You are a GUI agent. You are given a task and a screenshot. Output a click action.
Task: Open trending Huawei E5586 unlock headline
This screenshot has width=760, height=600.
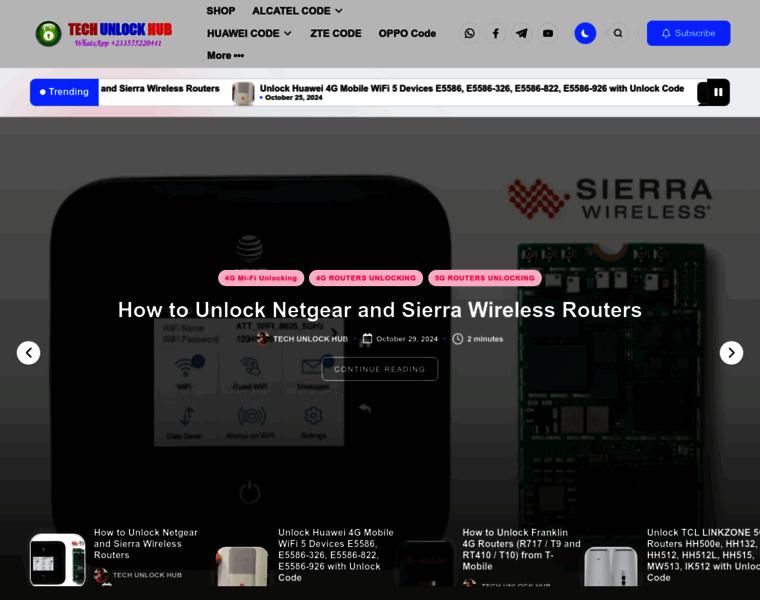click(472, 88)
